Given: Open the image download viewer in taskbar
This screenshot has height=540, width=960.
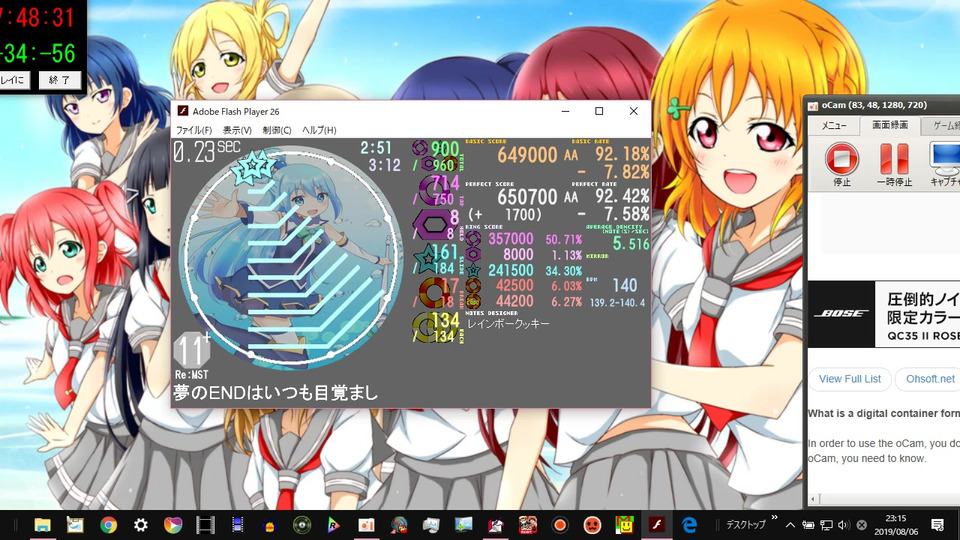Looking at the screenshot, I should point(463,525).
